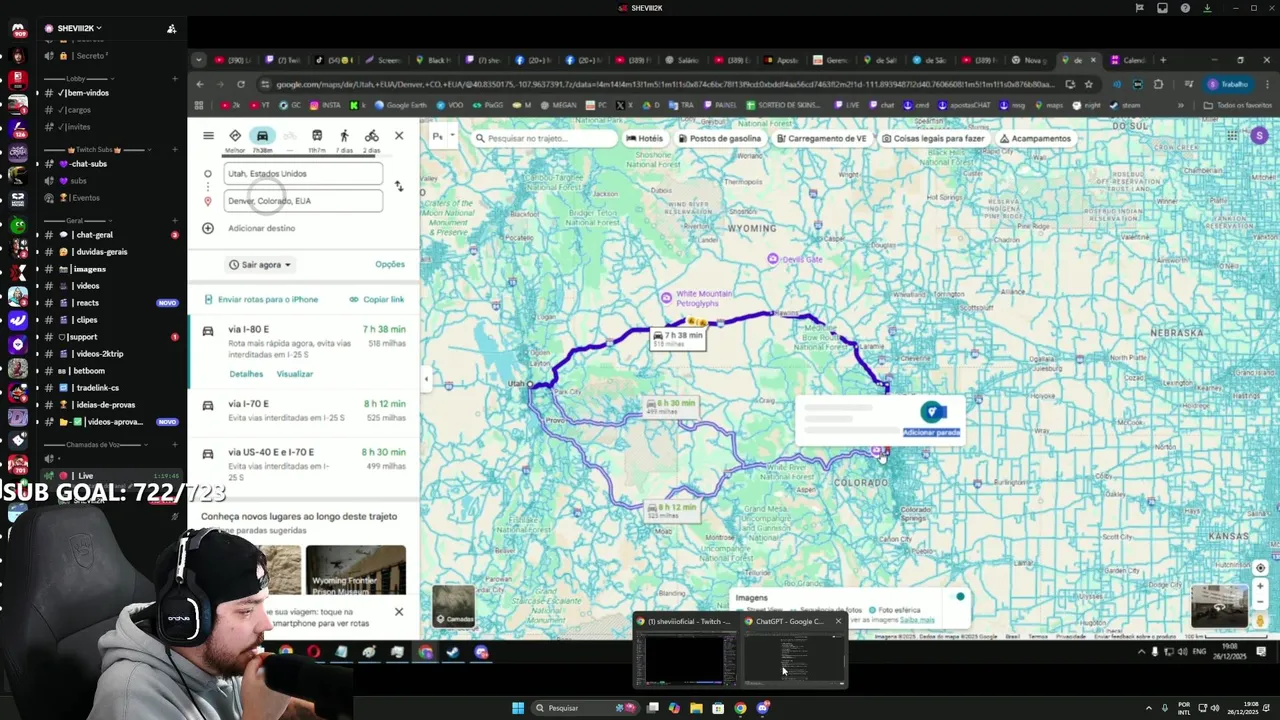
Task: Open a new Chrome tab
Action: pyautogui.click(x=1162, y=60)
